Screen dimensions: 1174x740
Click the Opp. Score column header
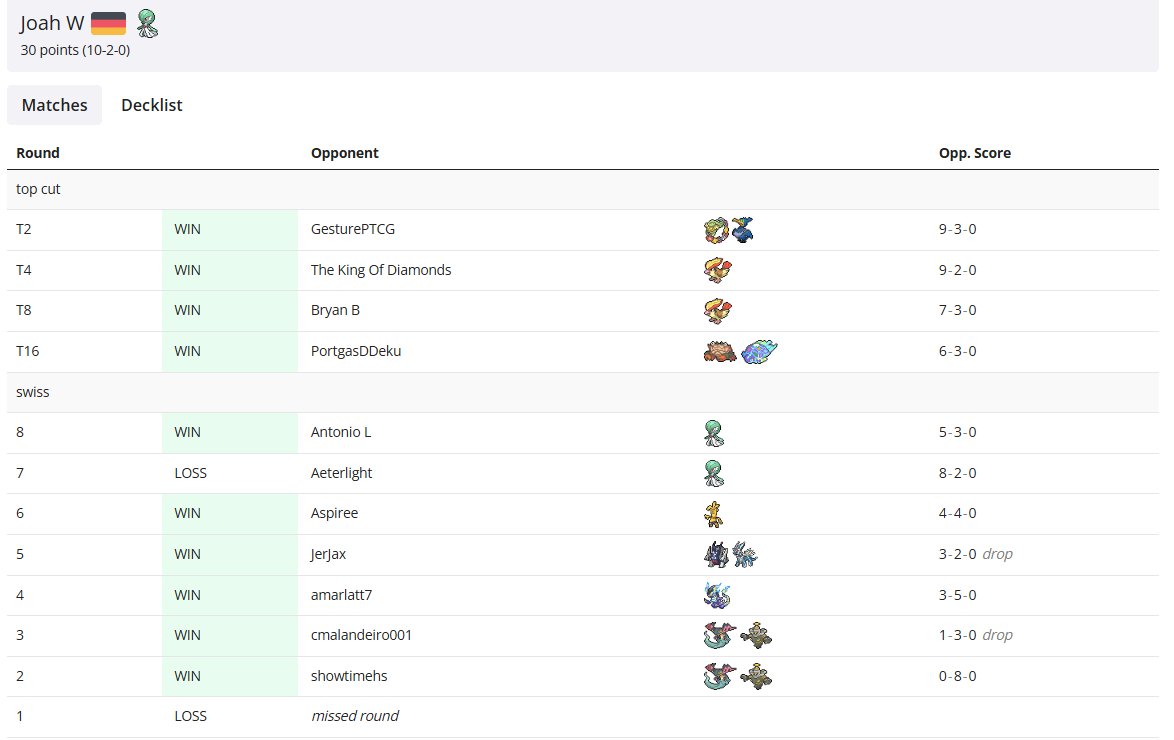[975, 153]
